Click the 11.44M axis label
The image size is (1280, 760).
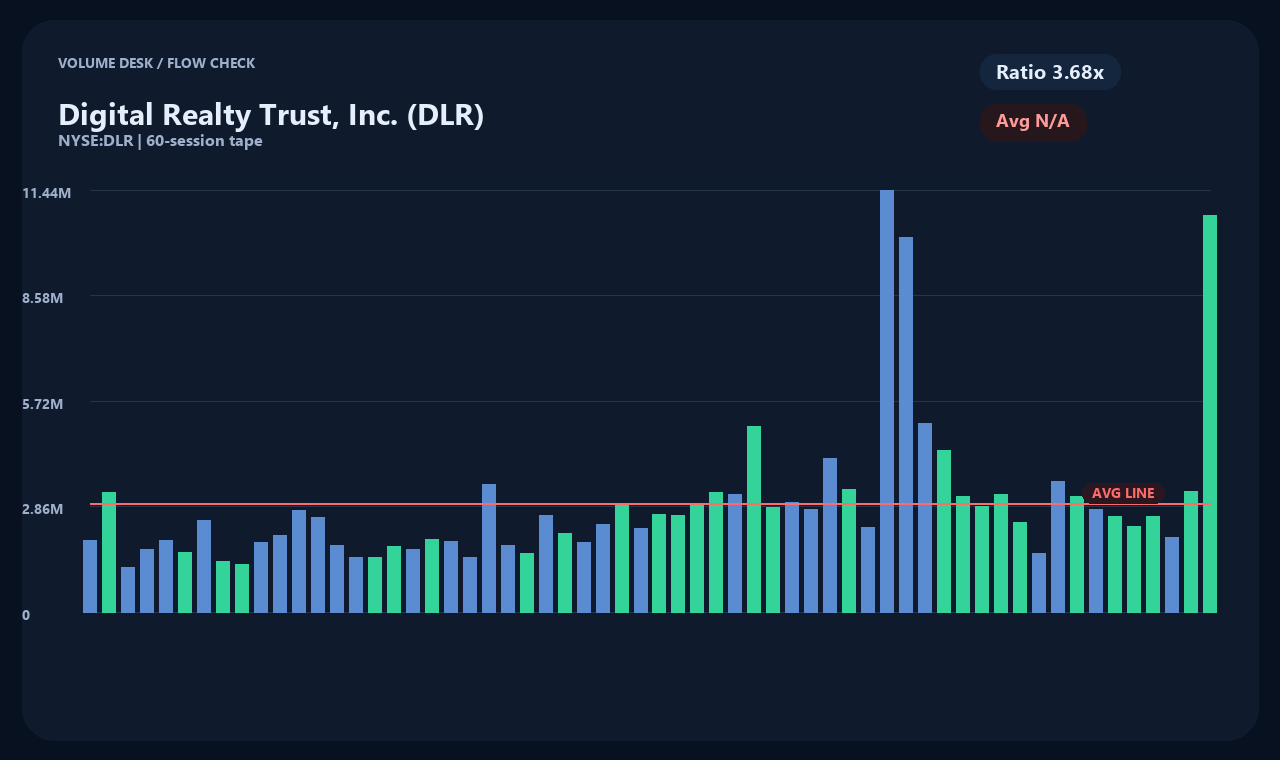[47, 192]
